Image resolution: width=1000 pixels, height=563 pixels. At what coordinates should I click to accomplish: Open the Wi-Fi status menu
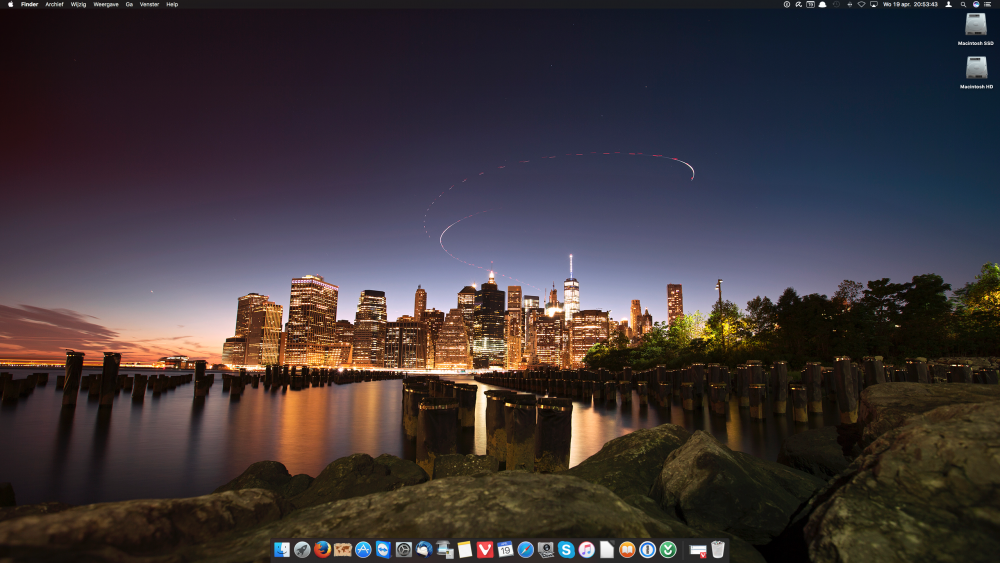point(861,4)
